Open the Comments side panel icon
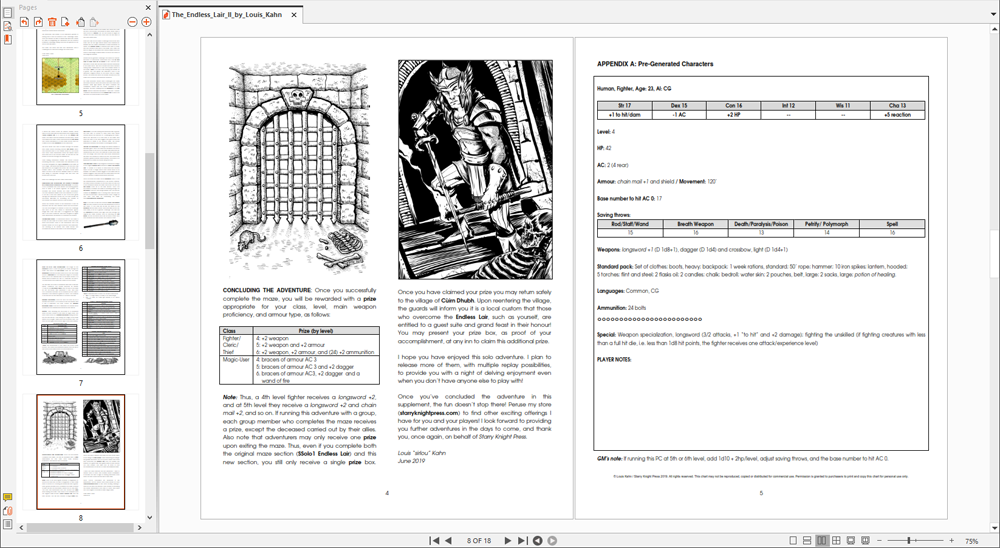 [8, 497]
